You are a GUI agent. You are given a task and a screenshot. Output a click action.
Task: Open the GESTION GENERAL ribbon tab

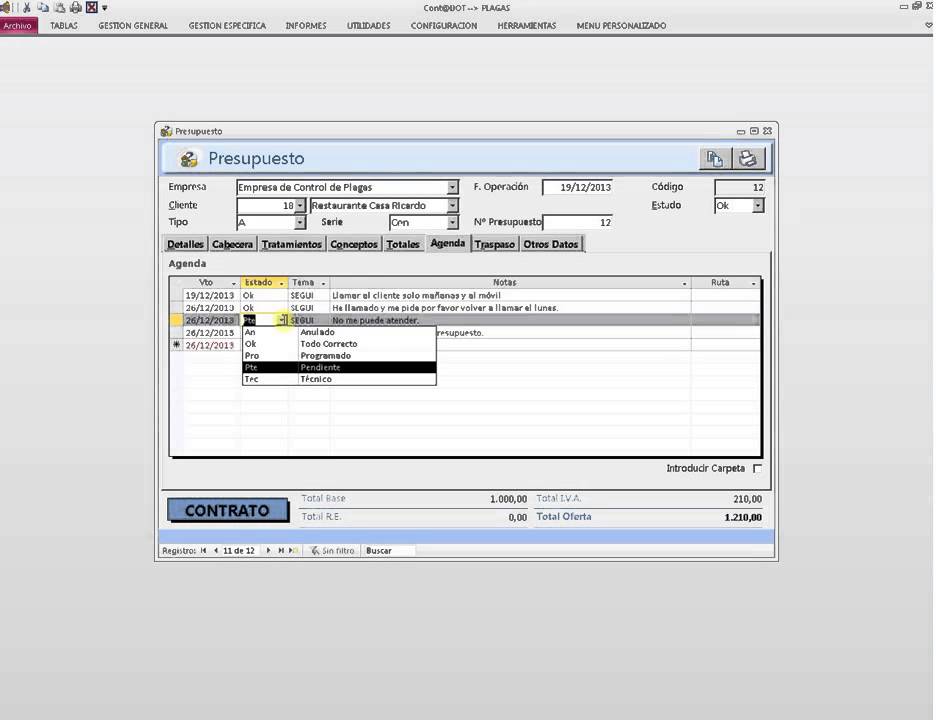(x=133, y=26)
